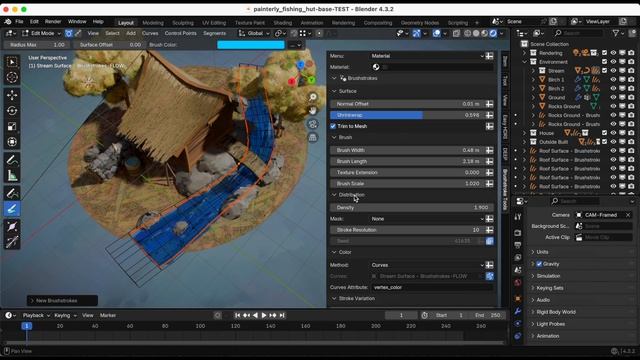The image size is (640, 360).
Task: Open the World properties tab icon
Action: pos(518,282)
